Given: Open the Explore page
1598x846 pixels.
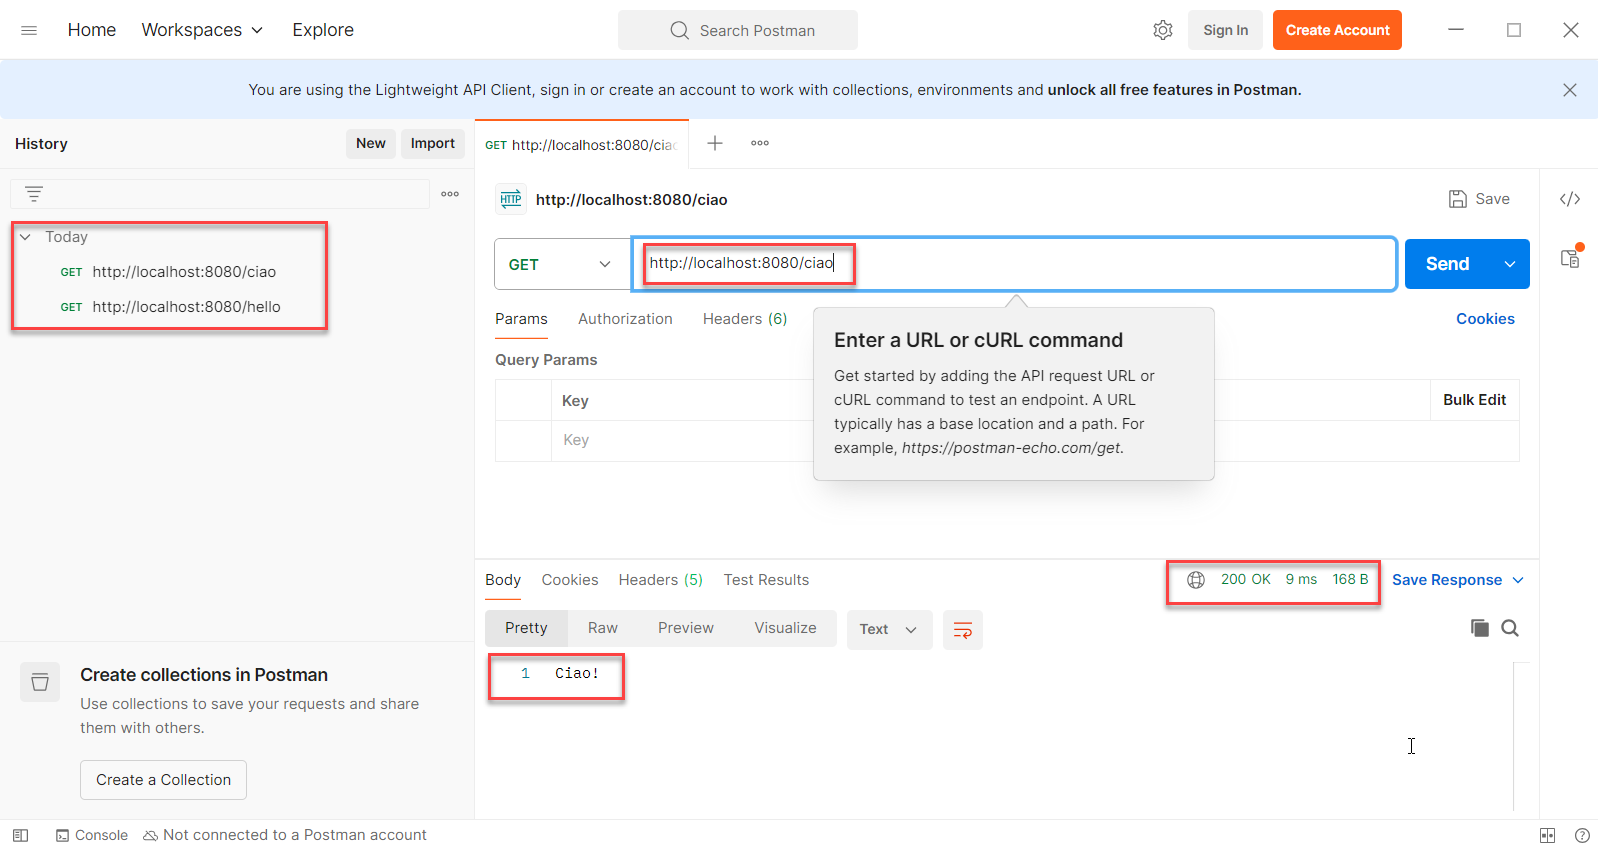Looking at the screenshot, I should tap(323, 30).
